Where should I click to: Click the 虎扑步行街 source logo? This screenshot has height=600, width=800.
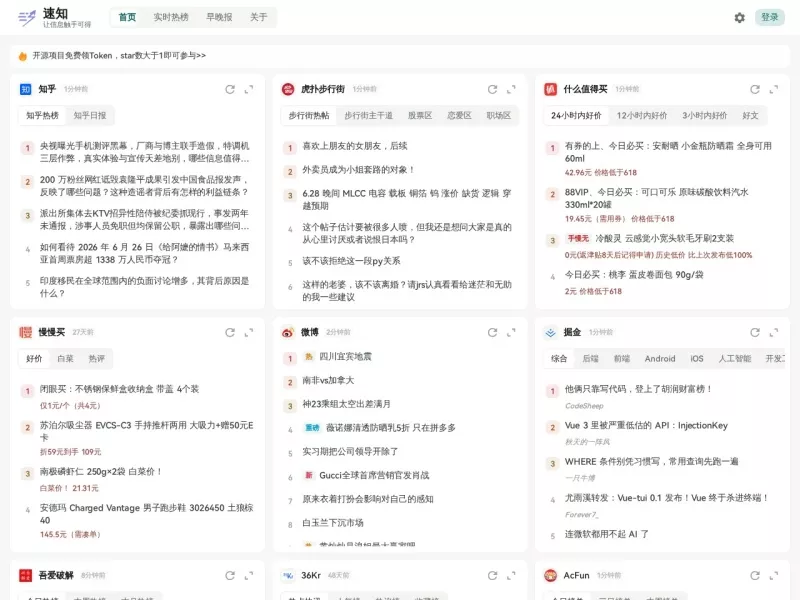(x=288, y=89)
